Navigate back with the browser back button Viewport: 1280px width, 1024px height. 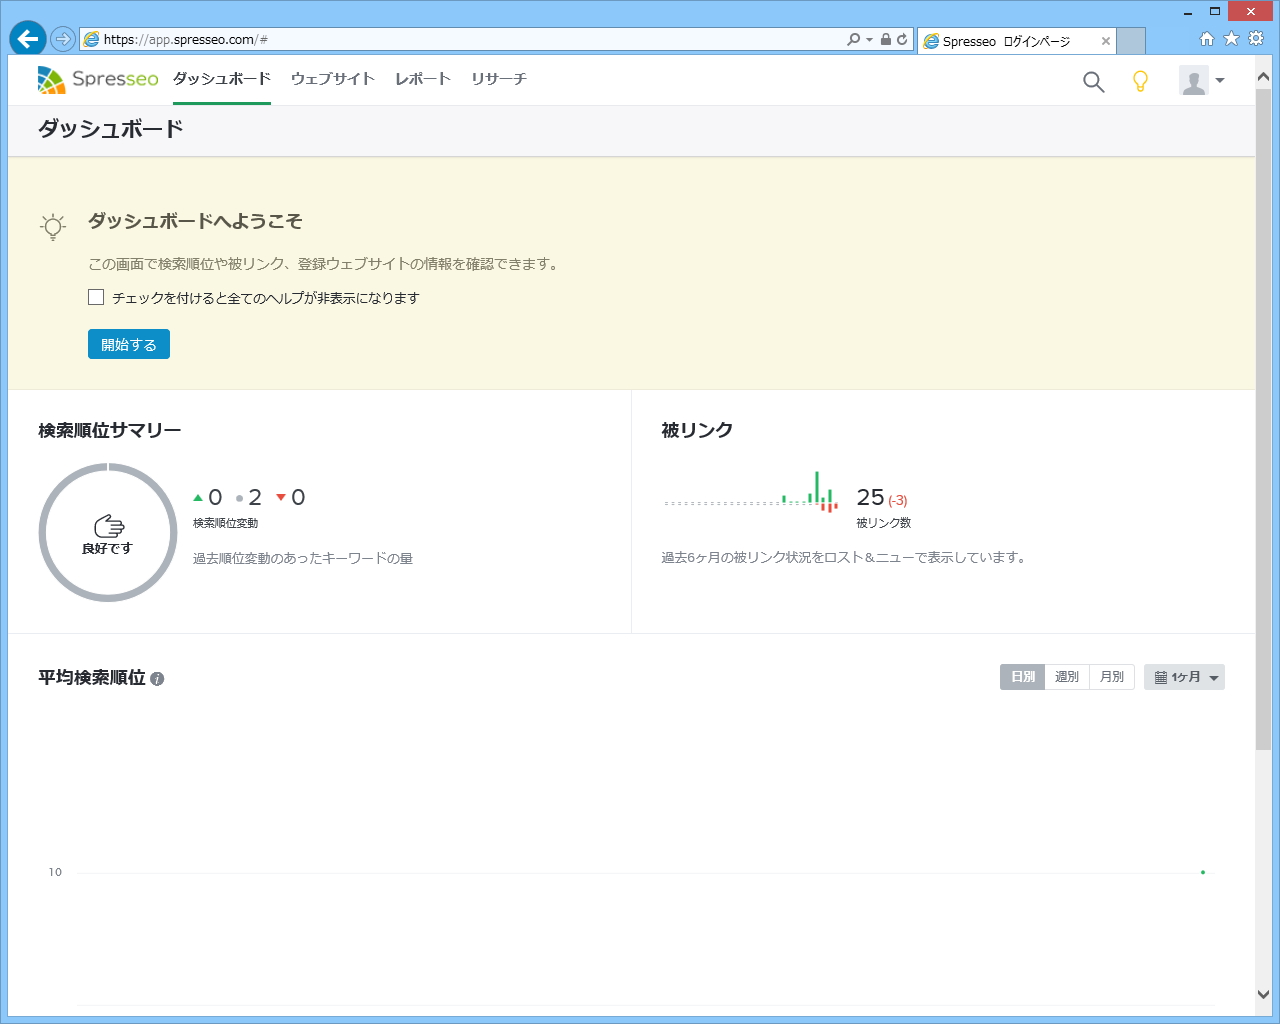point(27,38)
